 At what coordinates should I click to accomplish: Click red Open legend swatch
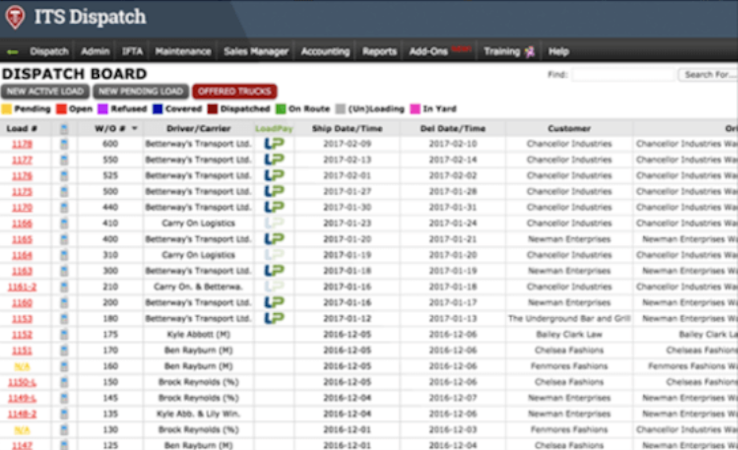point(61,109)
